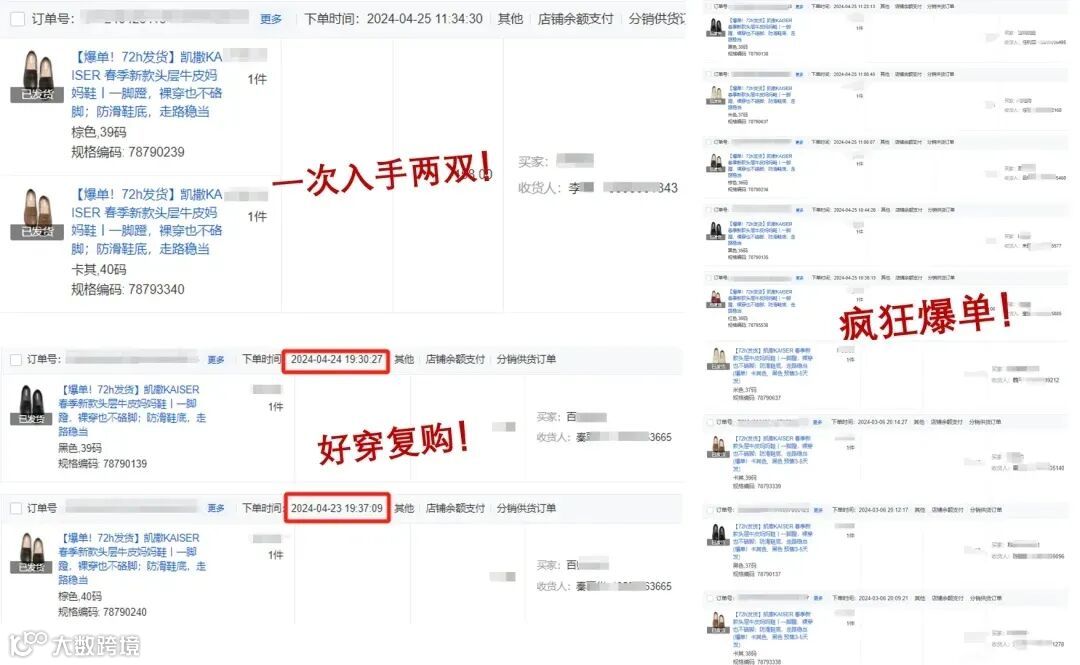Tick the checkbox for the 2024-04-24 order
The image size is (1080, 665).
coord(16,360)
